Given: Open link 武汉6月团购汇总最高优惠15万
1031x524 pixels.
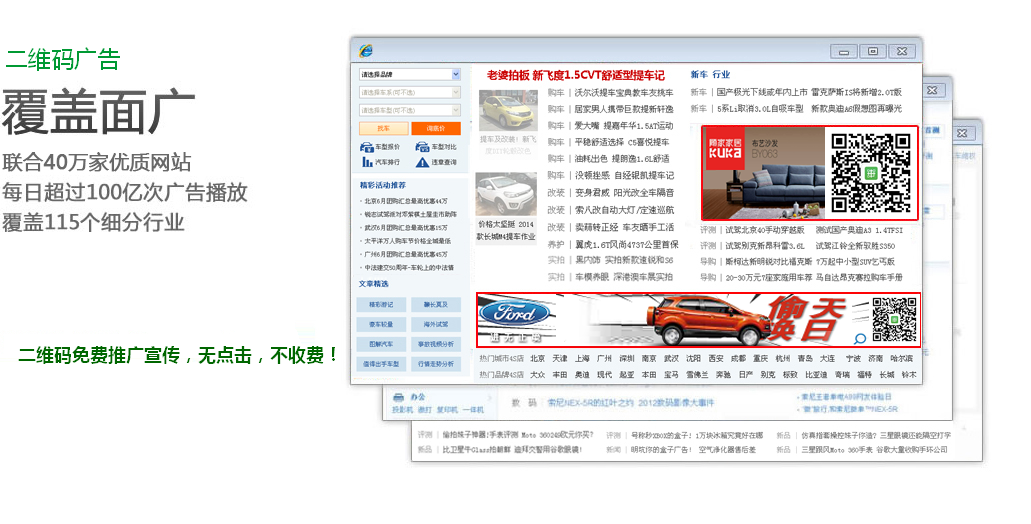Looking at the screenshot, I should [406, 227].
